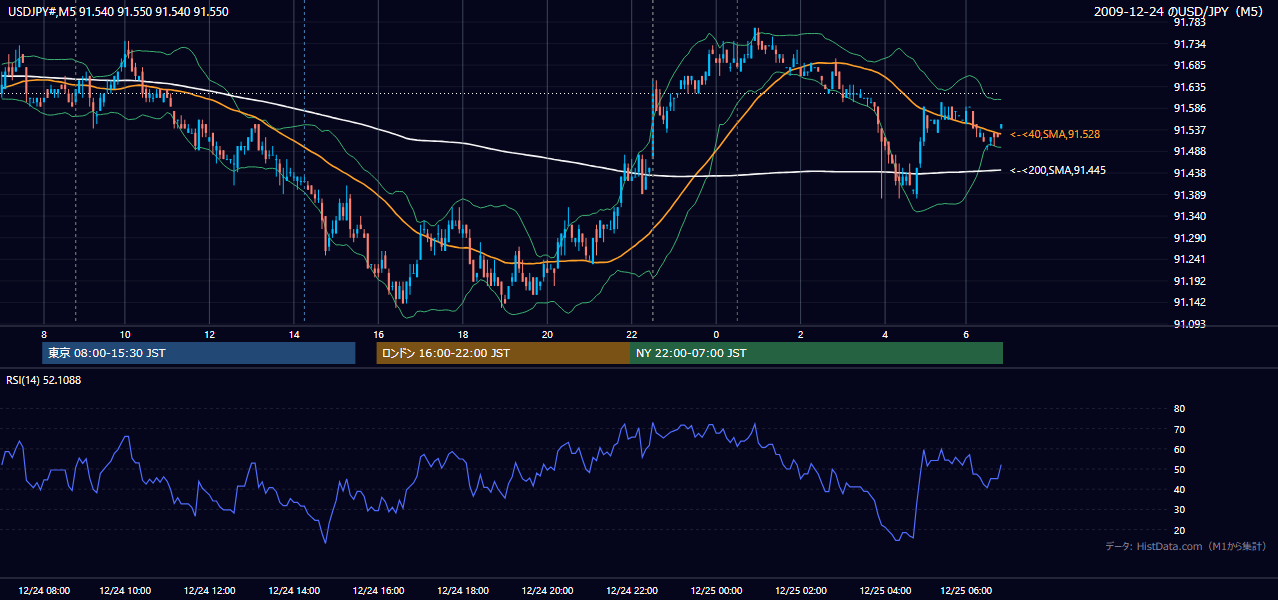The image size is (1278, 600).
Task: Click price level 91.685 on the axis
Action: (x=1189, y=65)
